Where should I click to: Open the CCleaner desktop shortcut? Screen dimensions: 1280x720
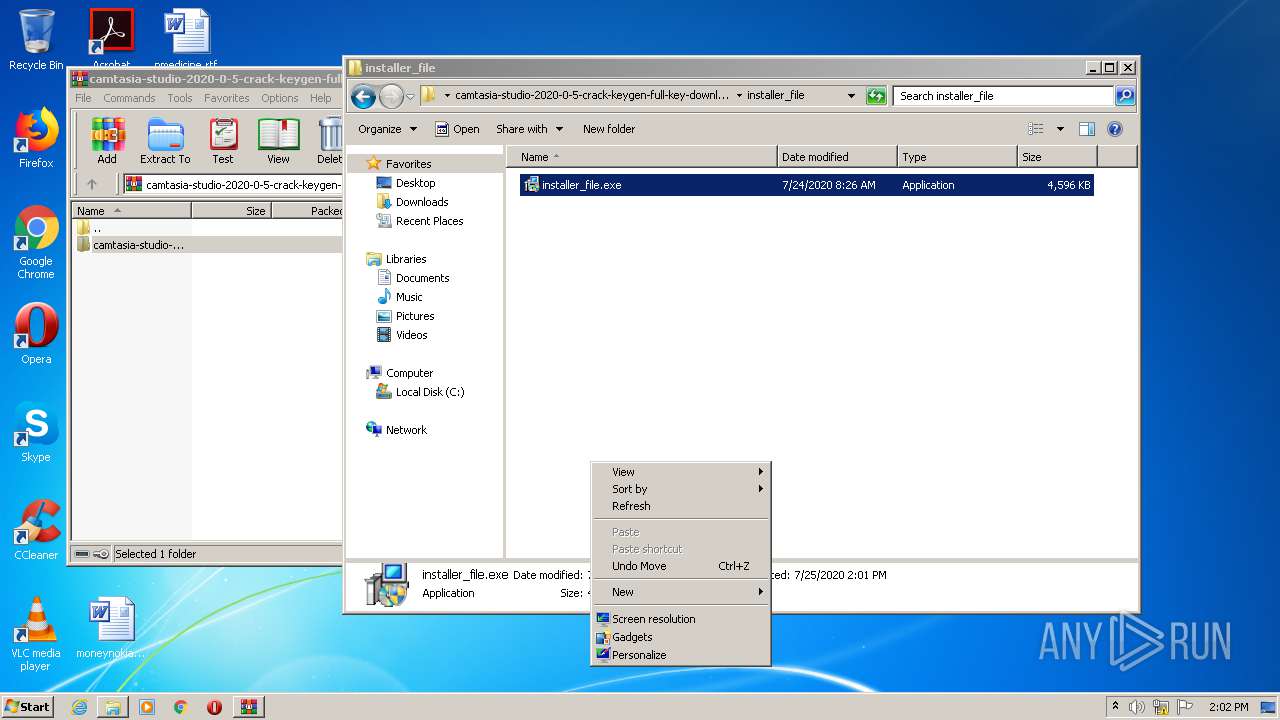tap(36, 530)
